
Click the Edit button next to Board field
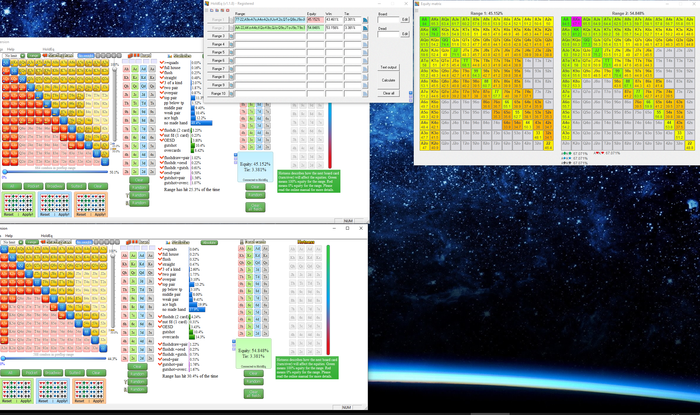pos(405,20)
